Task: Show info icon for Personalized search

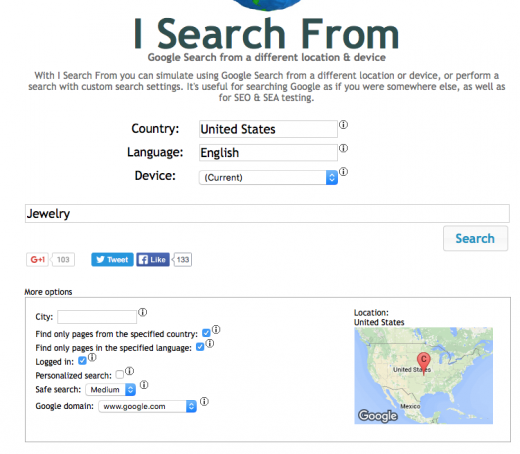Action: click(129, 371)
